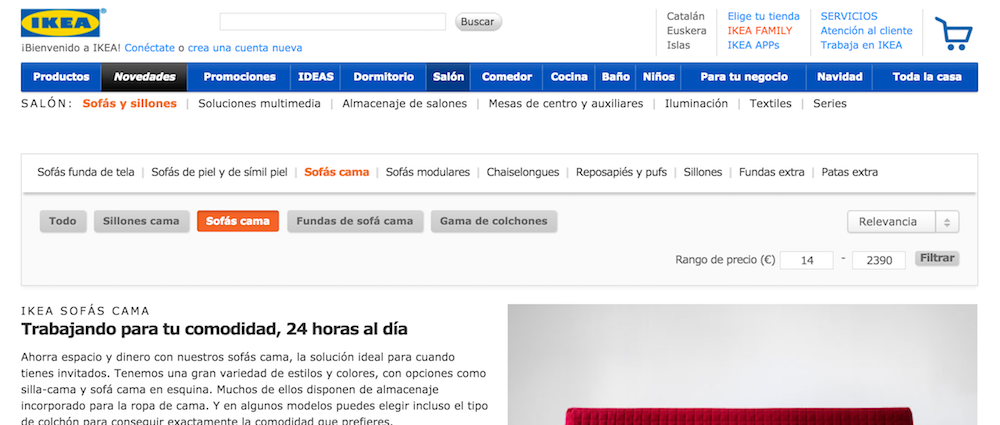
Task: Select the orange 'Sofás cama' filter button
Action: 238,221
